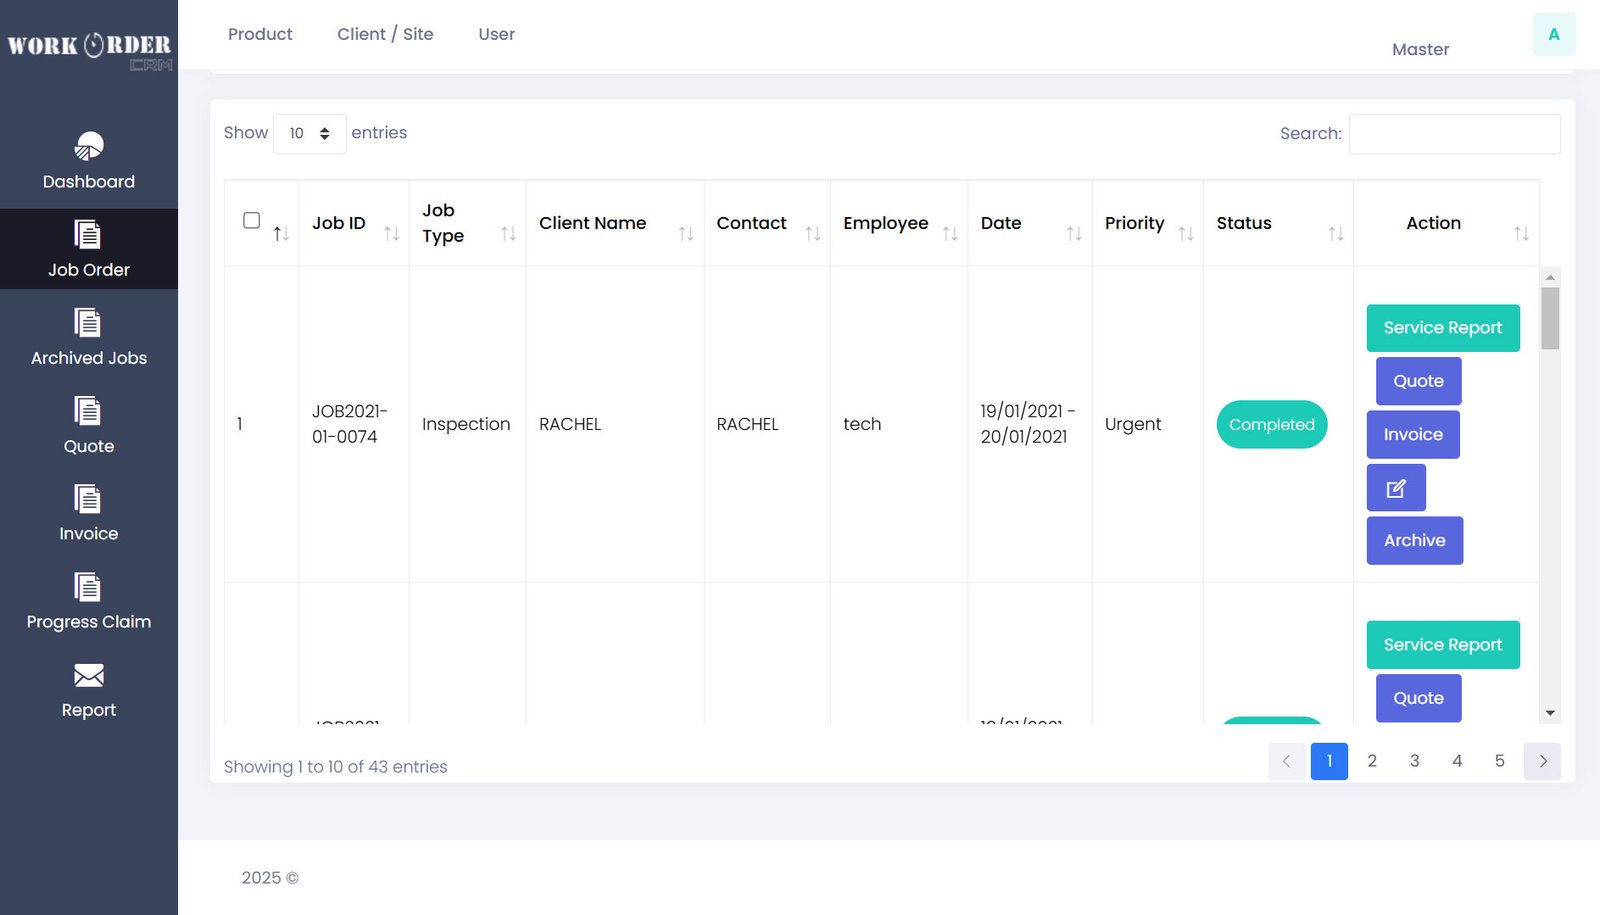The height and width of the screenshot is (915, 1600).
Task: Sort by Client Name column arrows
Action: (686, 233)
